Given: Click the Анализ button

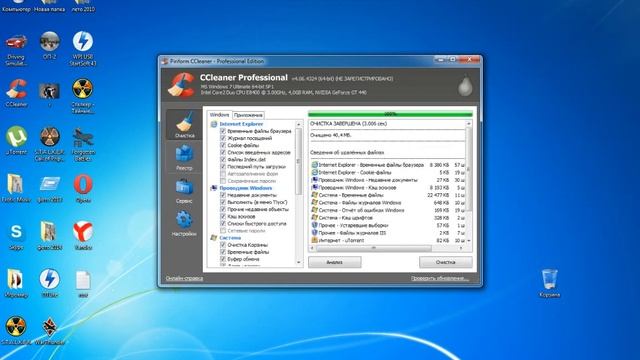Looking at the screenshot, I should point(335,262).
